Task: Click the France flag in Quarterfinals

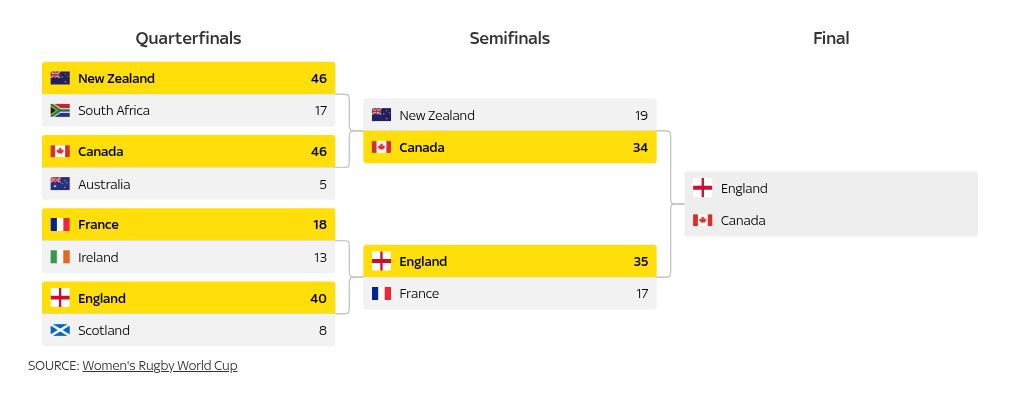Action: click(60, 225)
